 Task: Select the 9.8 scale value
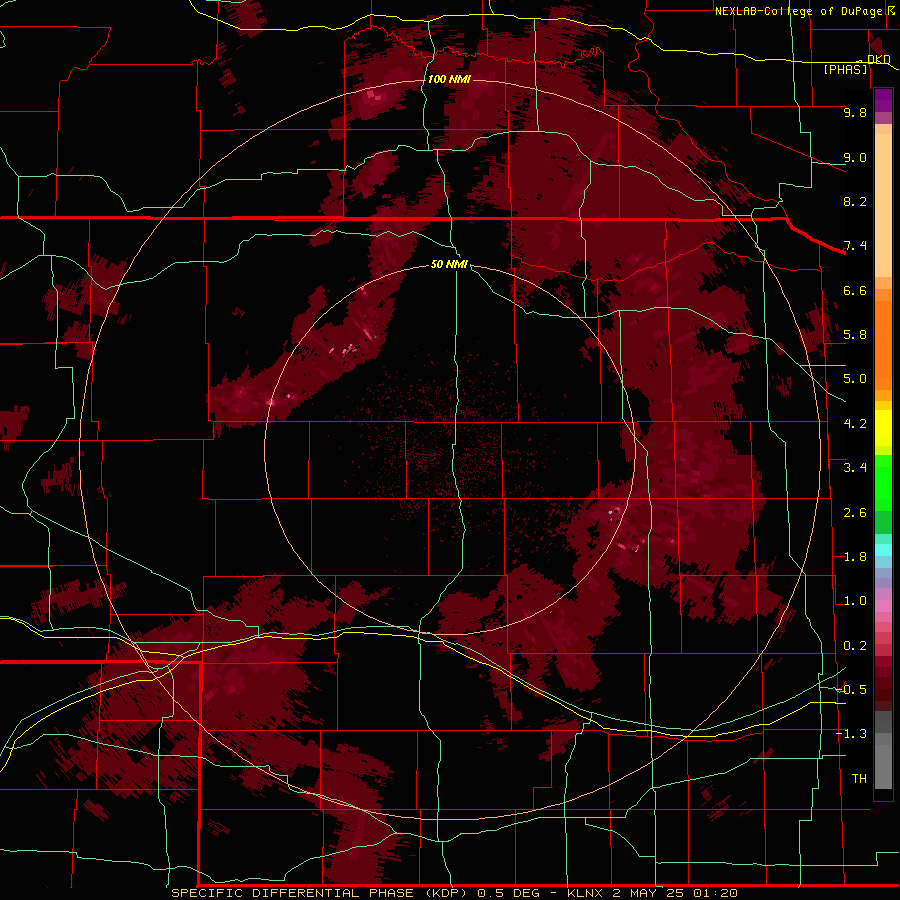(x=855, y=112)
